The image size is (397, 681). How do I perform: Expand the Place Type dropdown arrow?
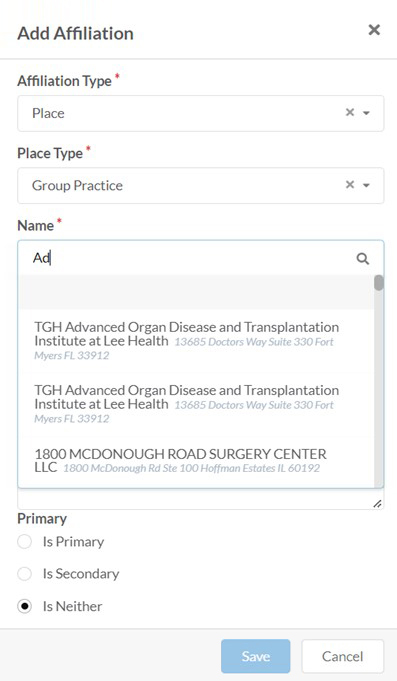coord(366,185)
